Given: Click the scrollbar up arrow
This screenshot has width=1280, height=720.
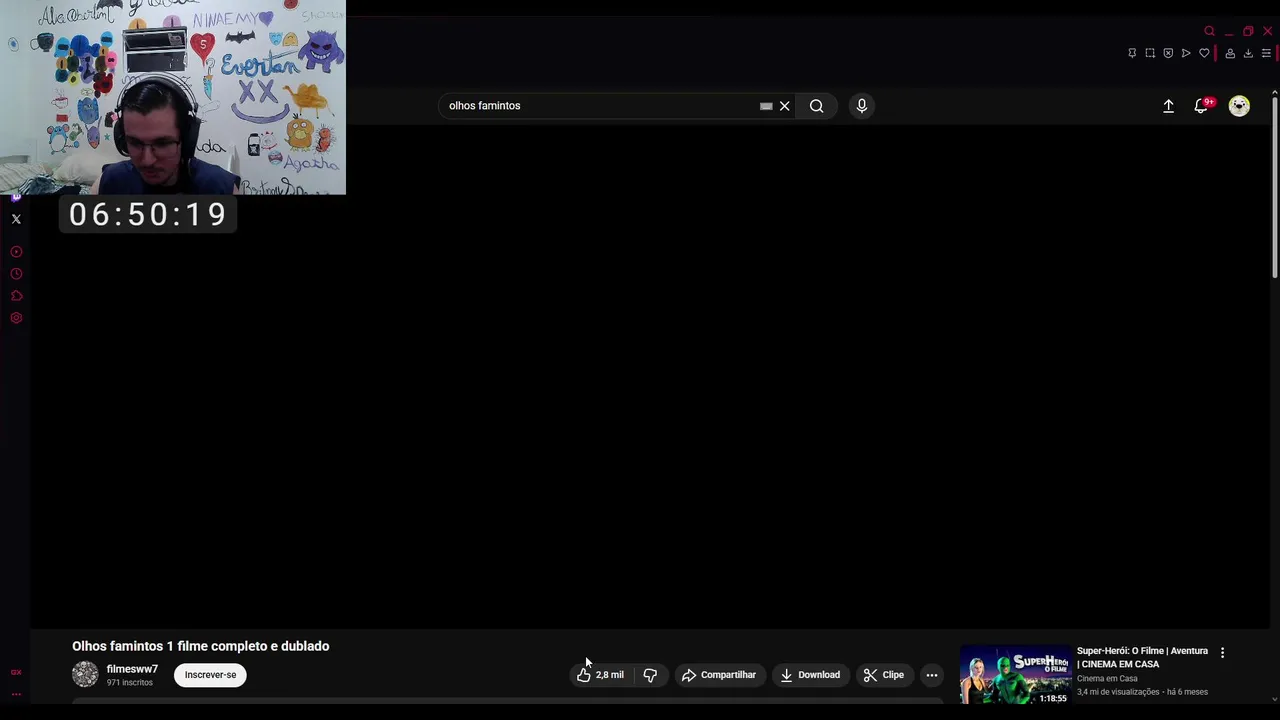Looking at the screenshot, I should 1274,92.
